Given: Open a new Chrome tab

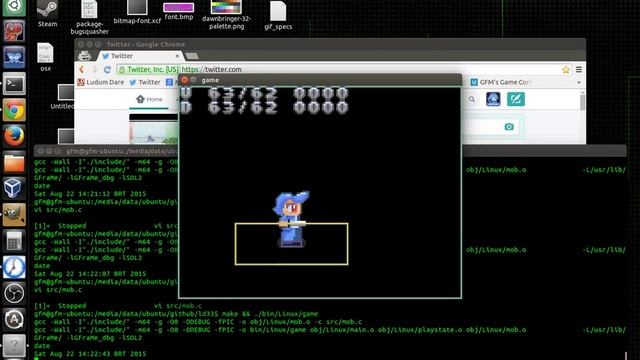Looking at the screenshot, I should coord(192,56).
